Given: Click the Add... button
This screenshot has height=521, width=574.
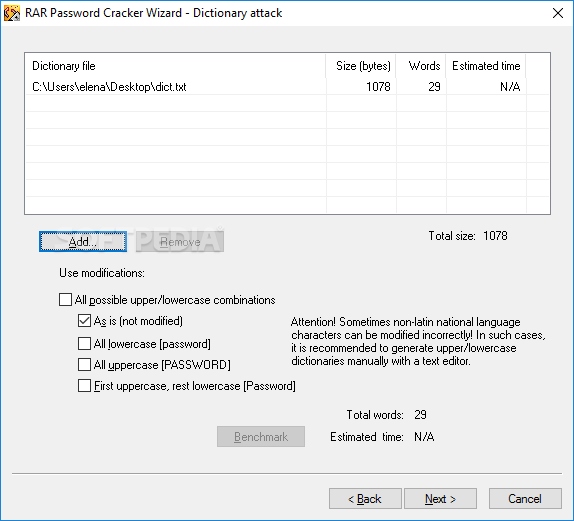Looking at the screenshot, I should click(83, 242).
